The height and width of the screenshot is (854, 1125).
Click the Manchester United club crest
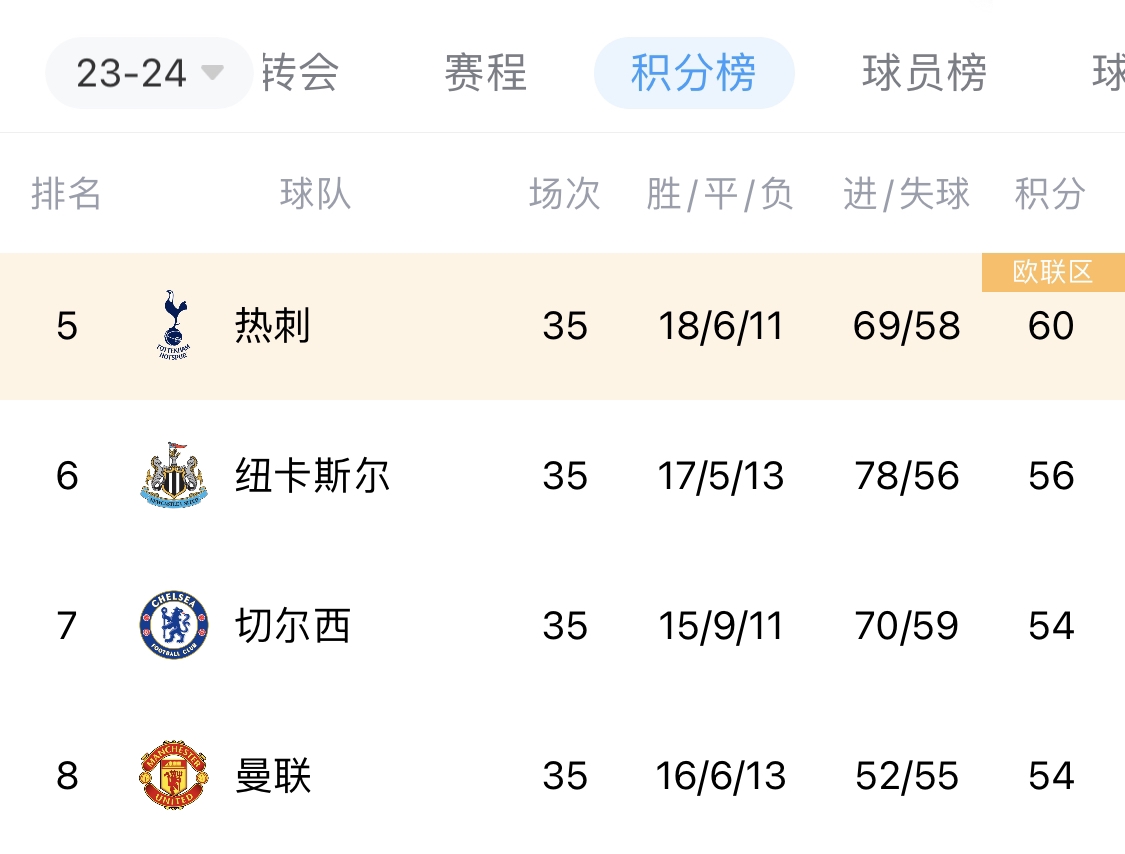tap(174, 776)
